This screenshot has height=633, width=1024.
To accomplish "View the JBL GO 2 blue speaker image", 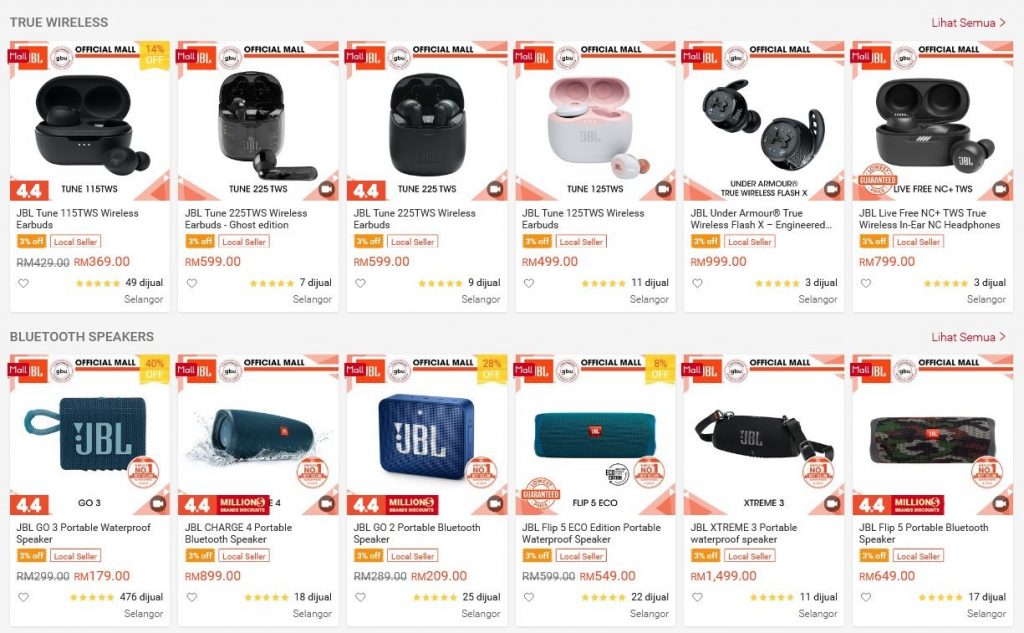I will pyautogui.click(x=426, y=434).
